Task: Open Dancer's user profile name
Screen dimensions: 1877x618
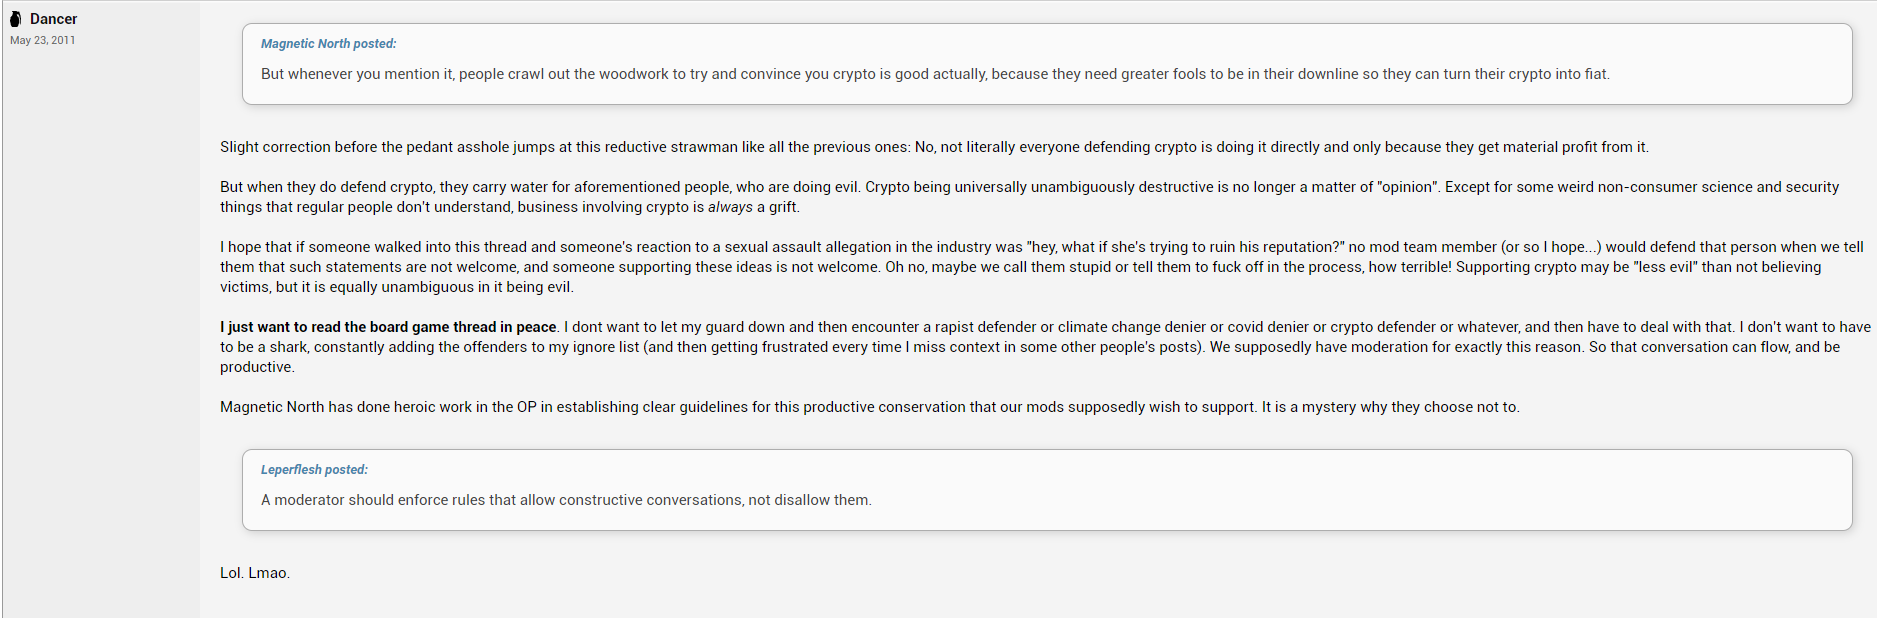Action: 53,19
